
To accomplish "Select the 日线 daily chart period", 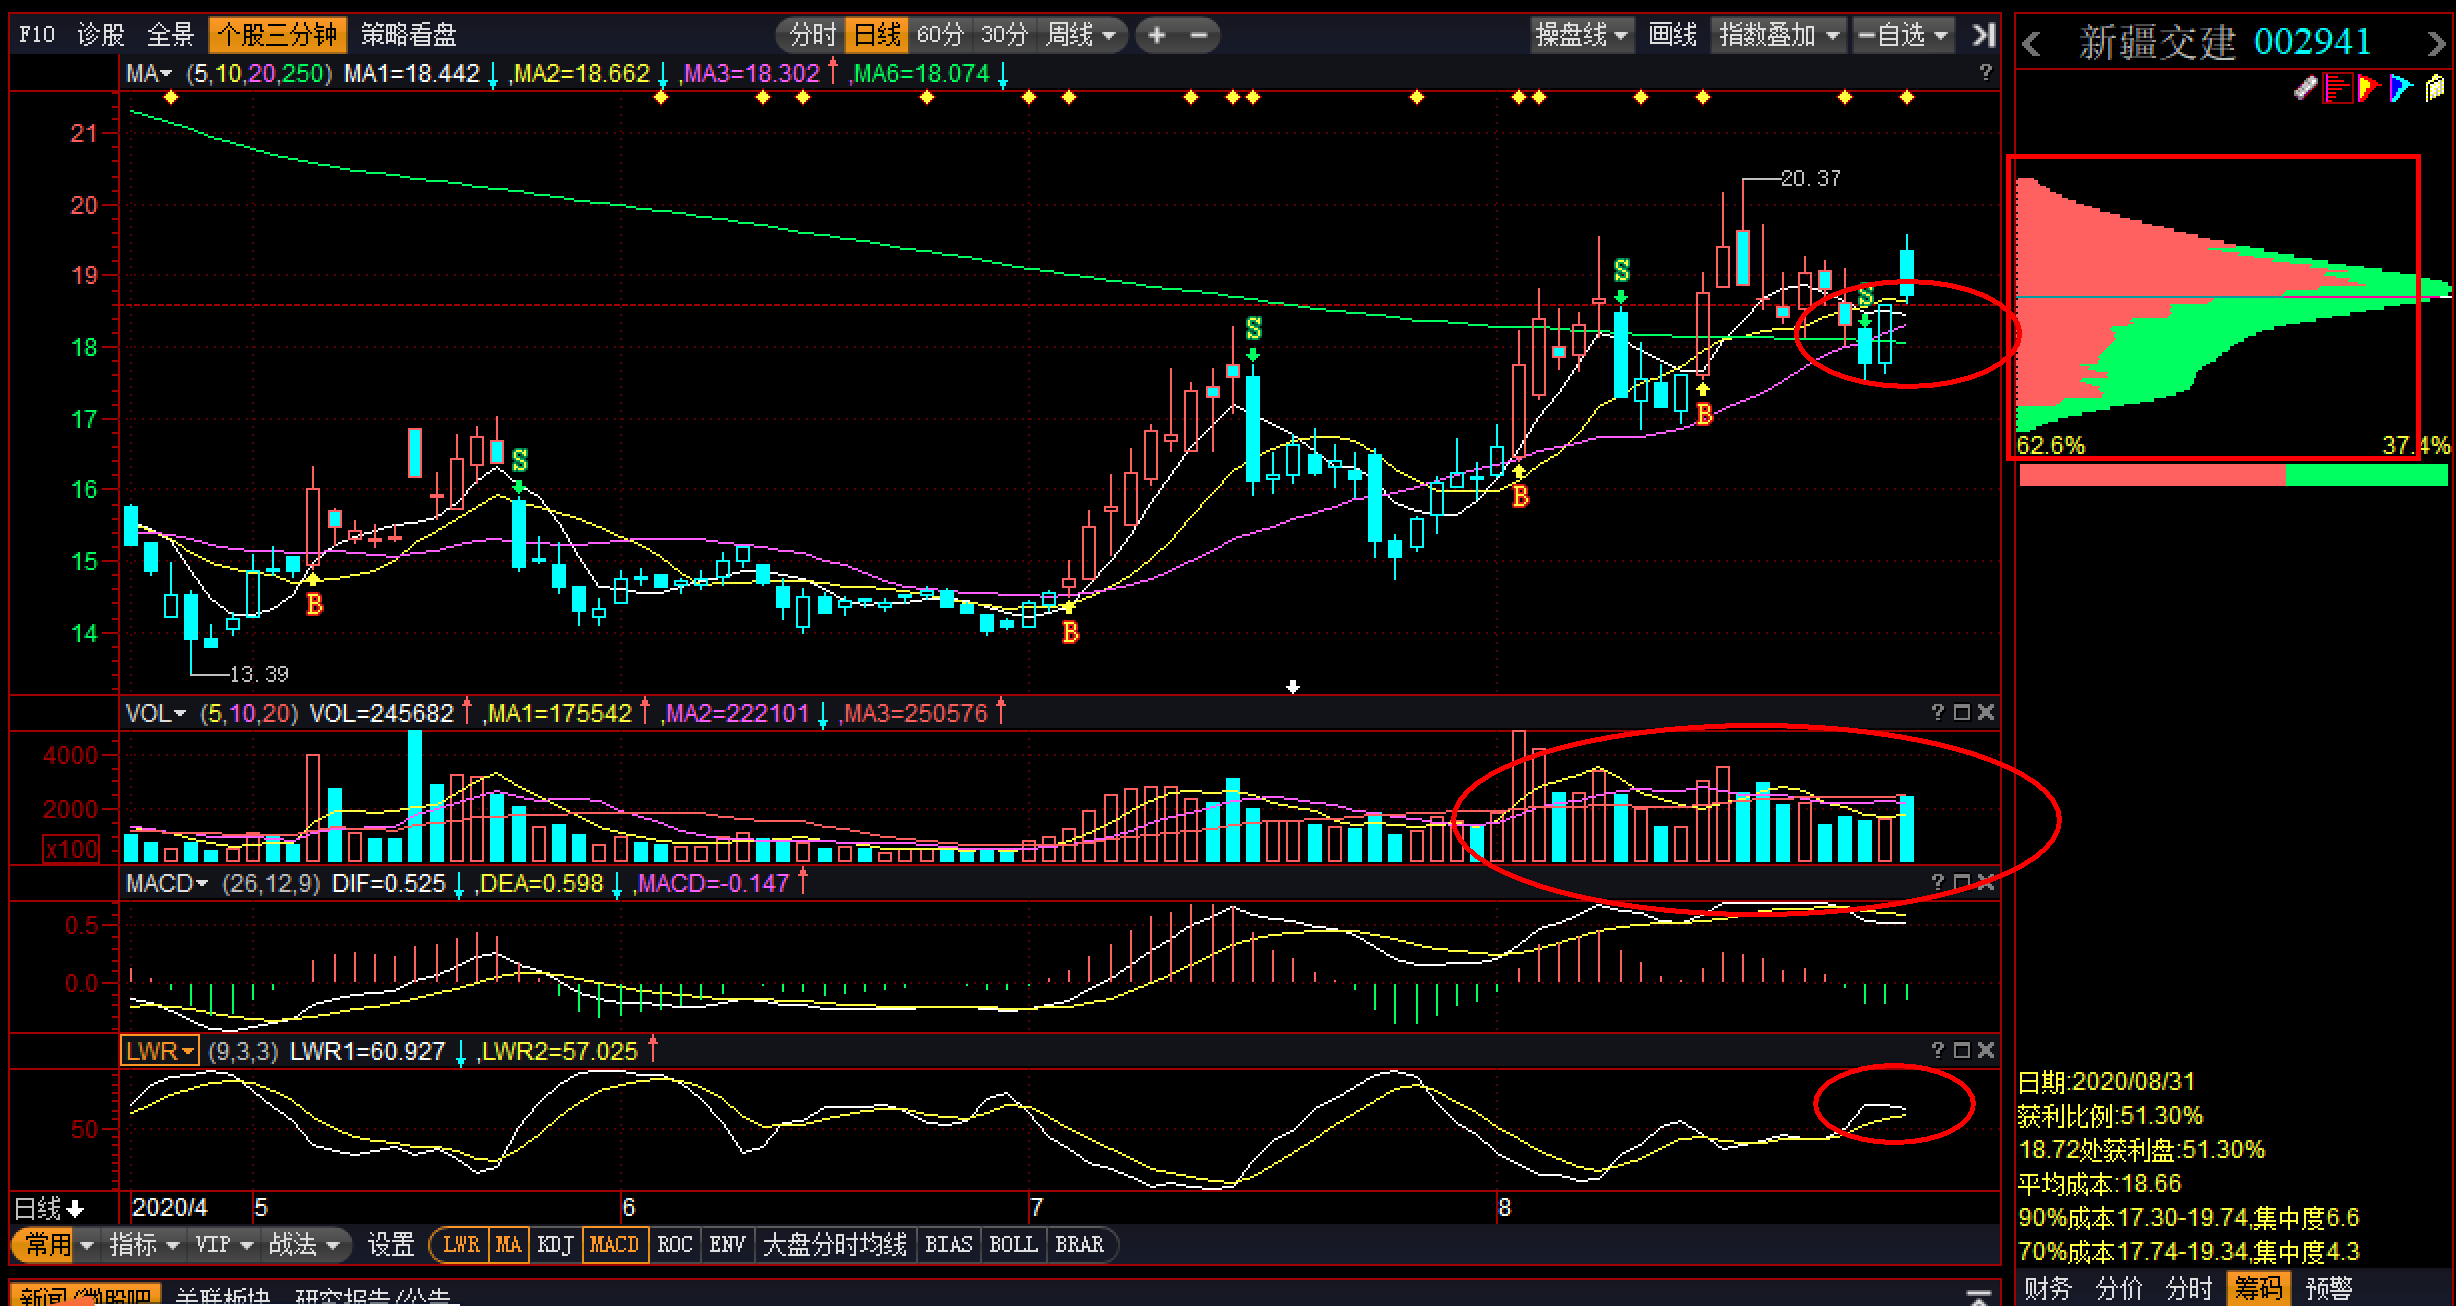I will (x=877, y=35).
